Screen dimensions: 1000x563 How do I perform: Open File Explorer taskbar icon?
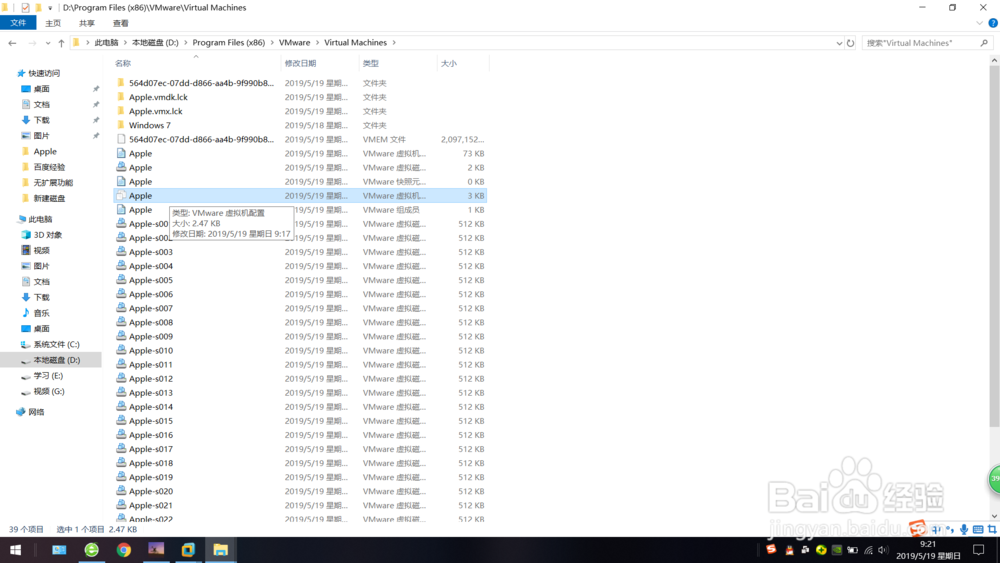[x=221, y=550]
